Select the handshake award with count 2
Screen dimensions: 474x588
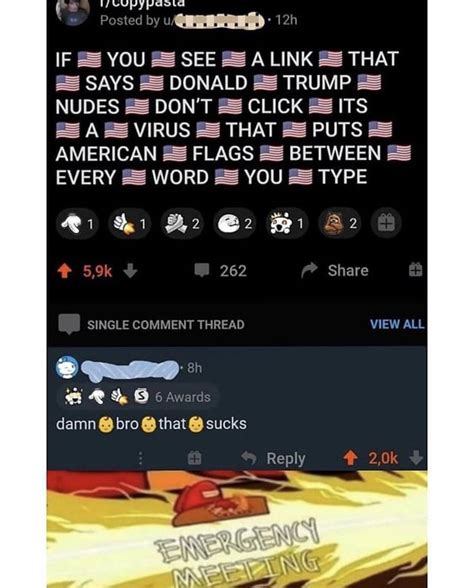(182, 224)
